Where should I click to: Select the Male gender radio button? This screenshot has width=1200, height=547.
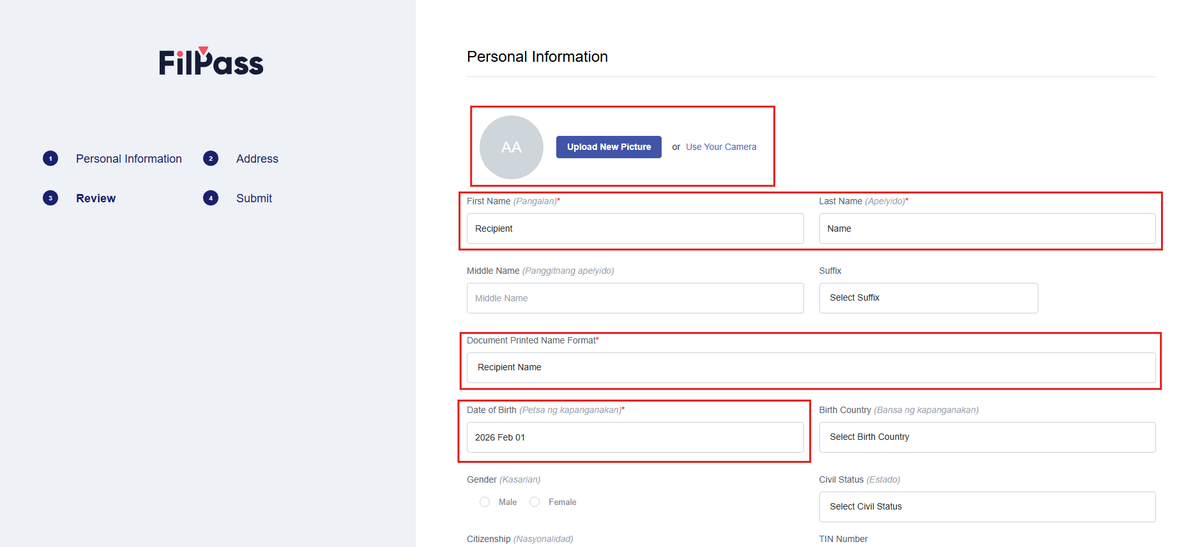485,502
